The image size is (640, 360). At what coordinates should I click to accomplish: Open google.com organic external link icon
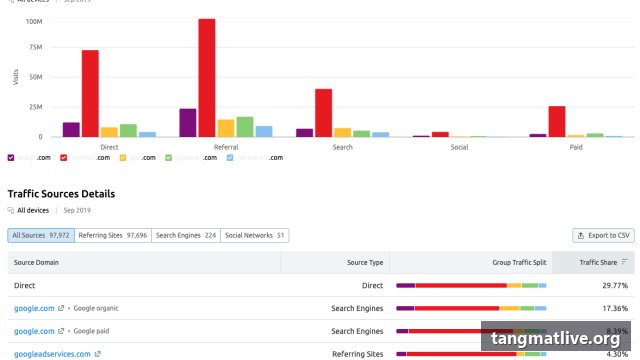click(x=61, y=308)
